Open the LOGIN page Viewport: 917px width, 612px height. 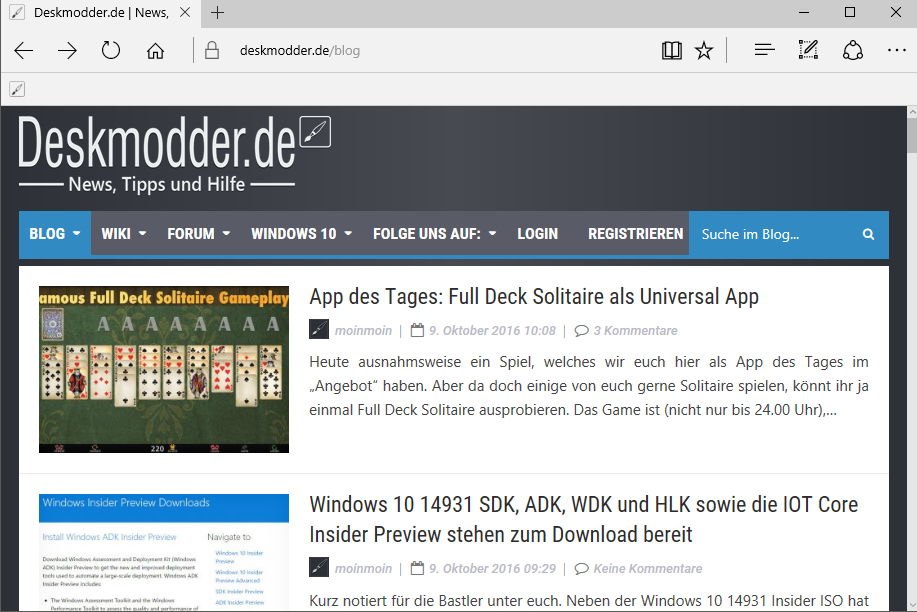pos(537,233)
